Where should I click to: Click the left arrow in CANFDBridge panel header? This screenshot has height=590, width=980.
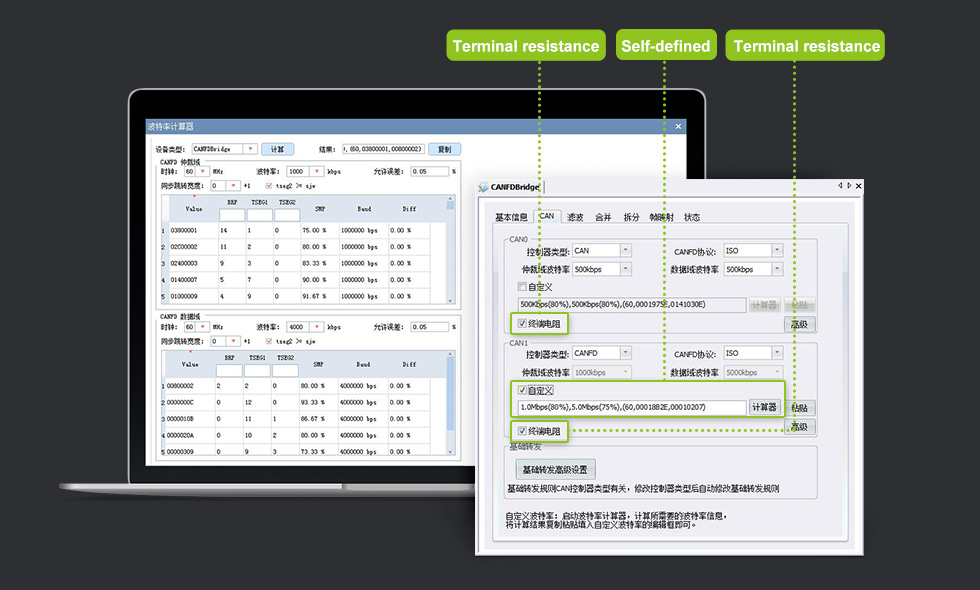coord(840,186)
